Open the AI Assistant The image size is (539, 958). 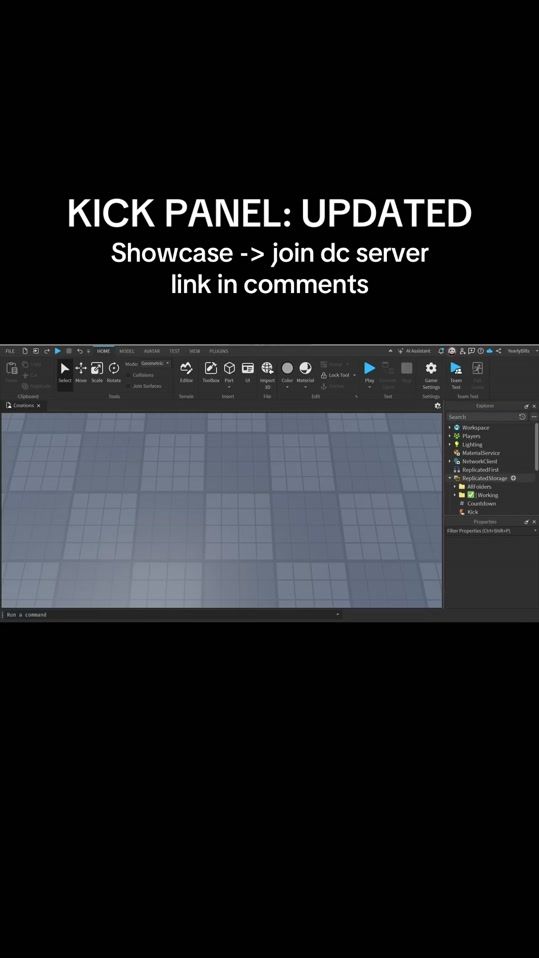(x=414, y=351)
